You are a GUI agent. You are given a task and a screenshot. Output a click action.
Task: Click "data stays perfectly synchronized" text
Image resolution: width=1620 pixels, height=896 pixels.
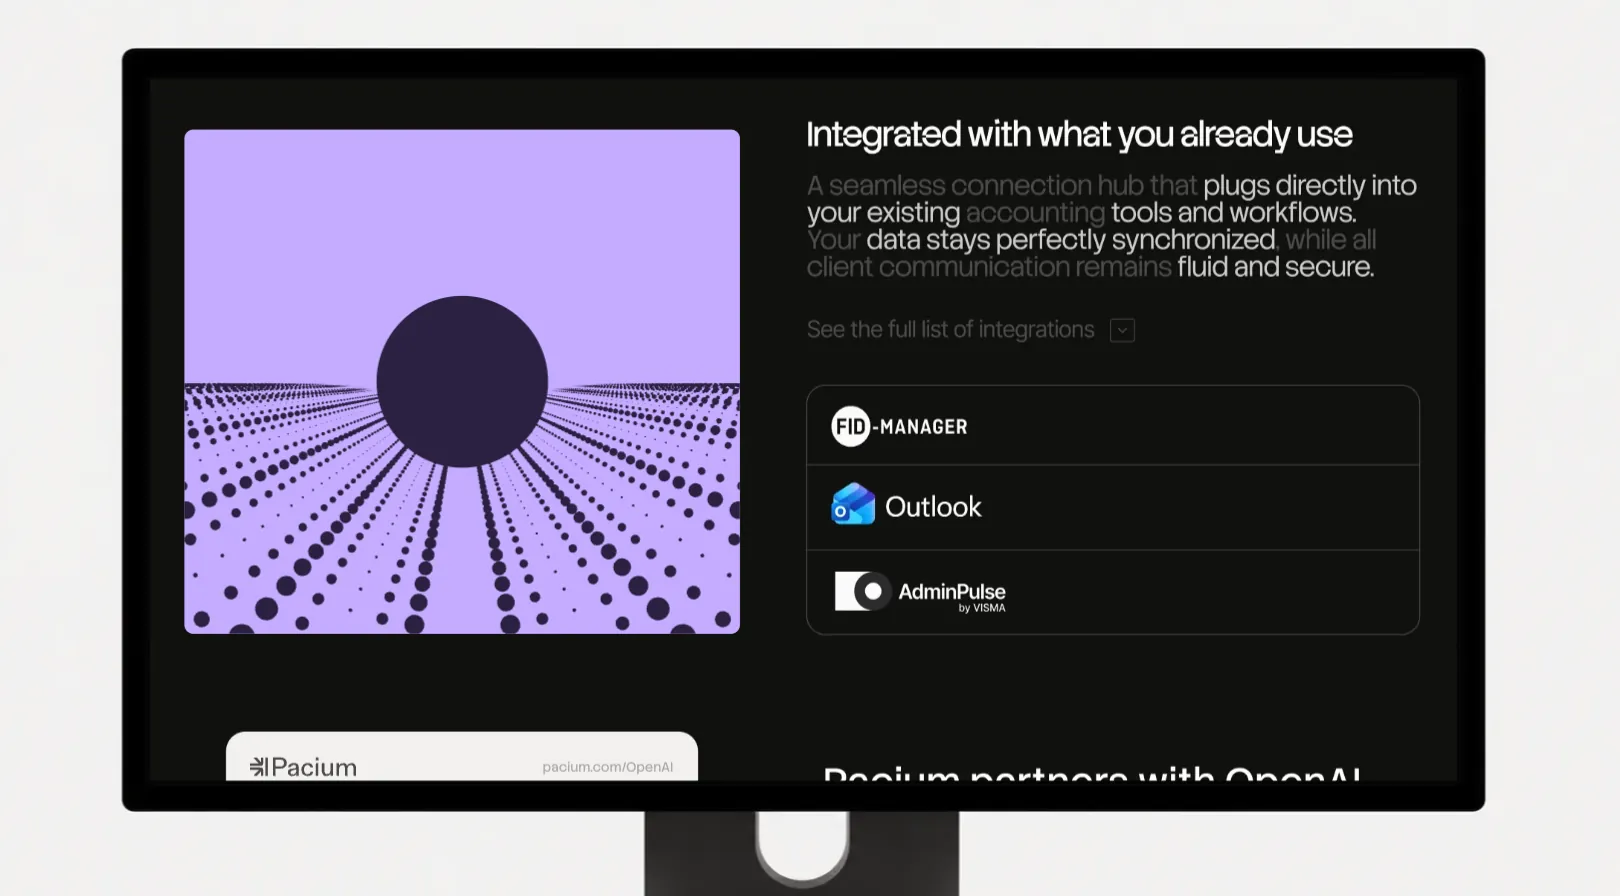[1070, 240]
